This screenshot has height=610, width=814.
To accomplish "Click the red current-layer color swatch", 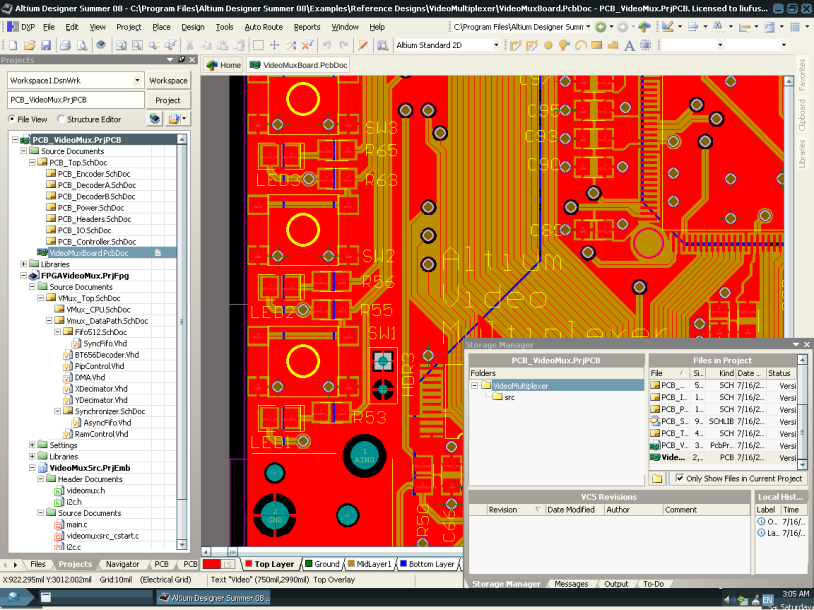I will point(212,564).
